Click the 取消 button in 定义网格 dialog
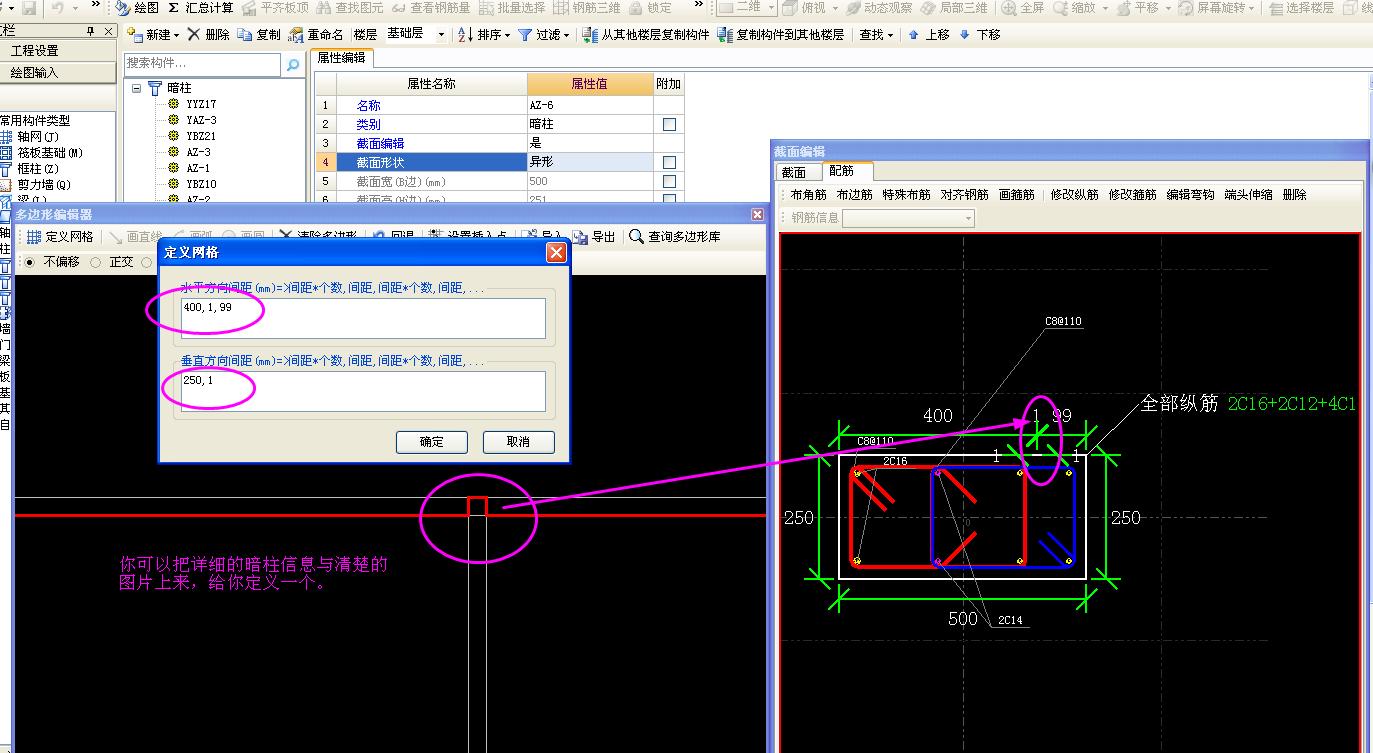Image resolution: width=1373 pixels, height=753 pixels. point(518,441)
